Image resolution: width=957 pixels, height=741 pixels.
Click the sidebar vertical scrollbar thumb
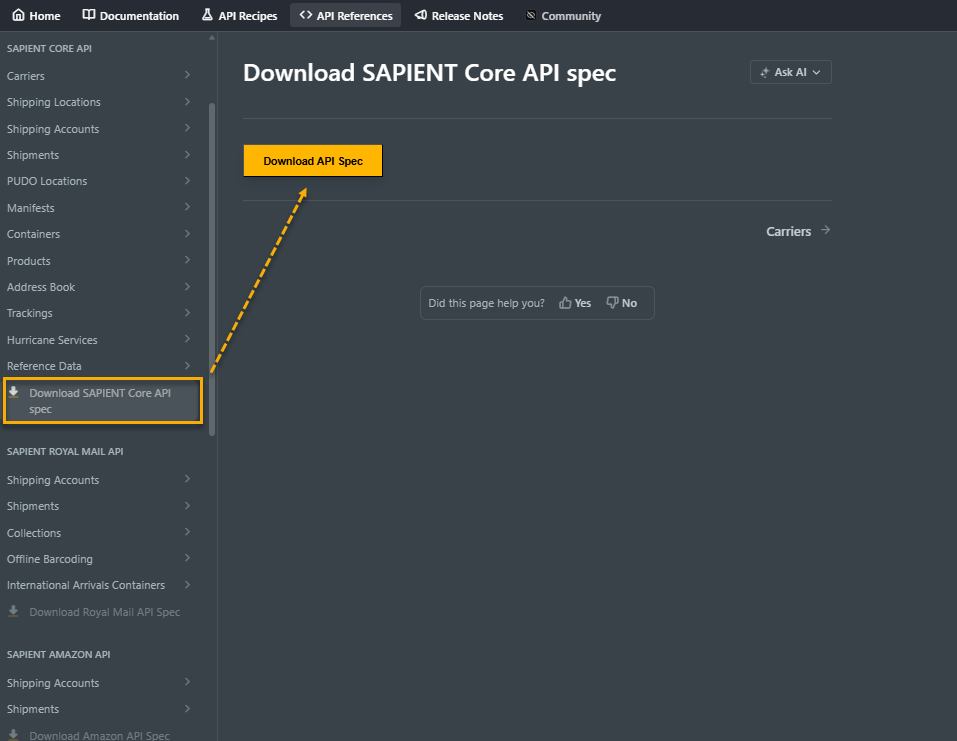(212, 269)
